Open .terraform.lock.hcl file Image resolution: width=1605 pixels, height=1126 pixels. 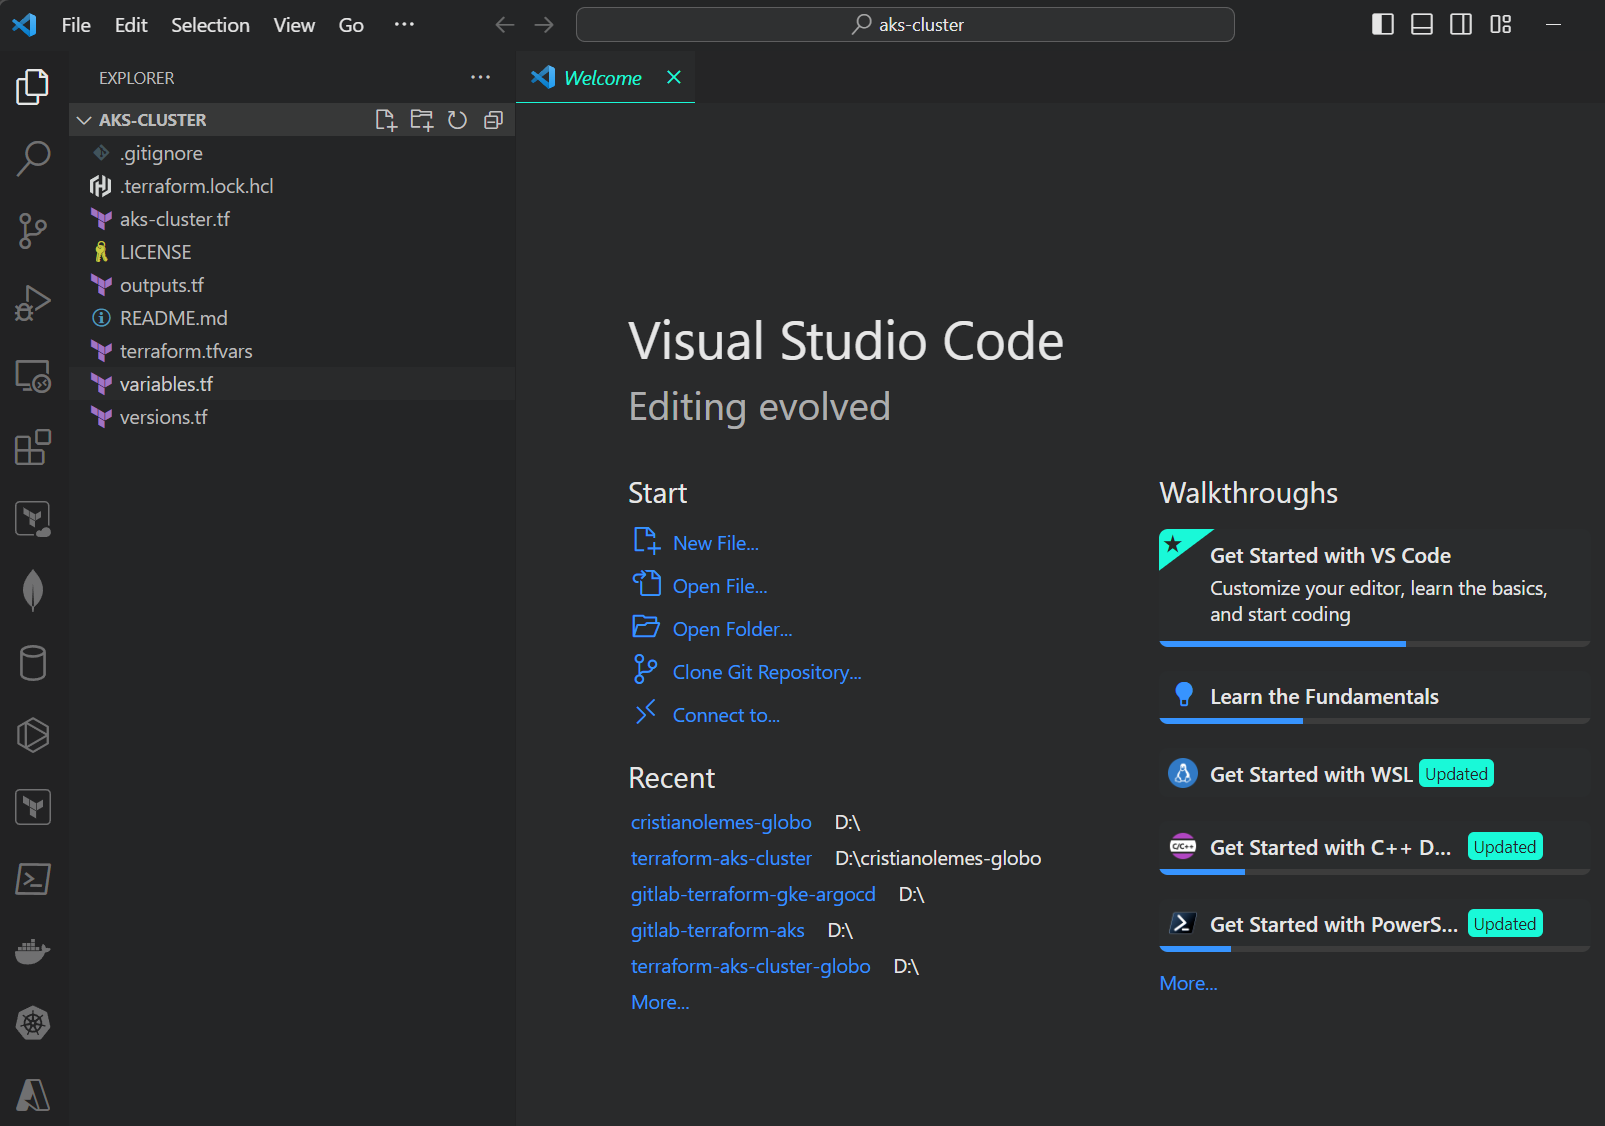coord(292,186)
